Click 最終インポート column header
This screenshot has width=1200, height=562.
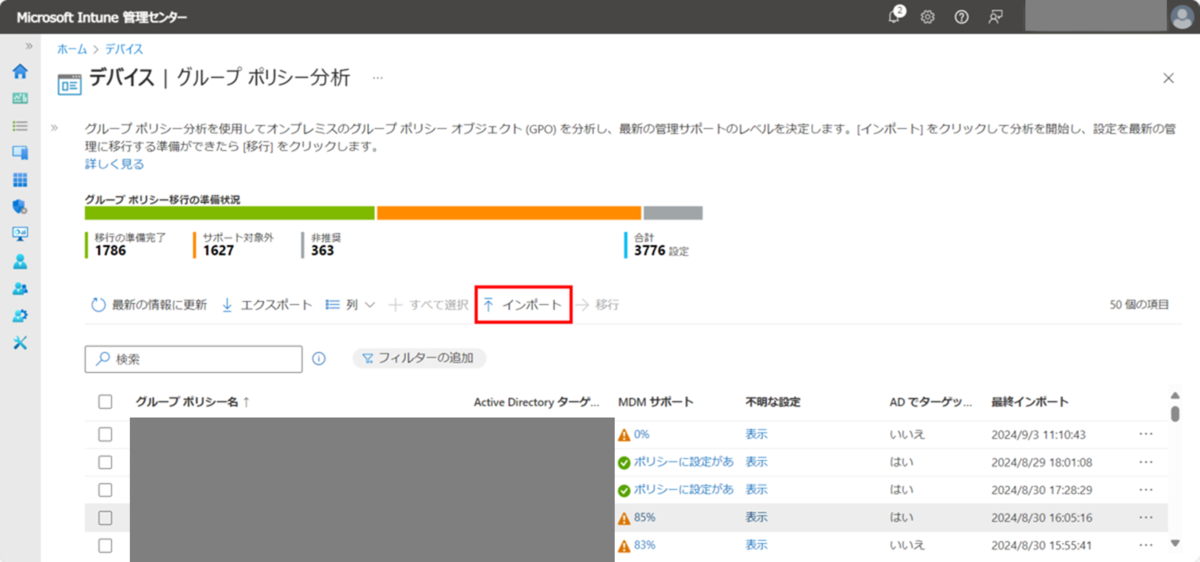pyautogui.click(x=1030, y=402)
